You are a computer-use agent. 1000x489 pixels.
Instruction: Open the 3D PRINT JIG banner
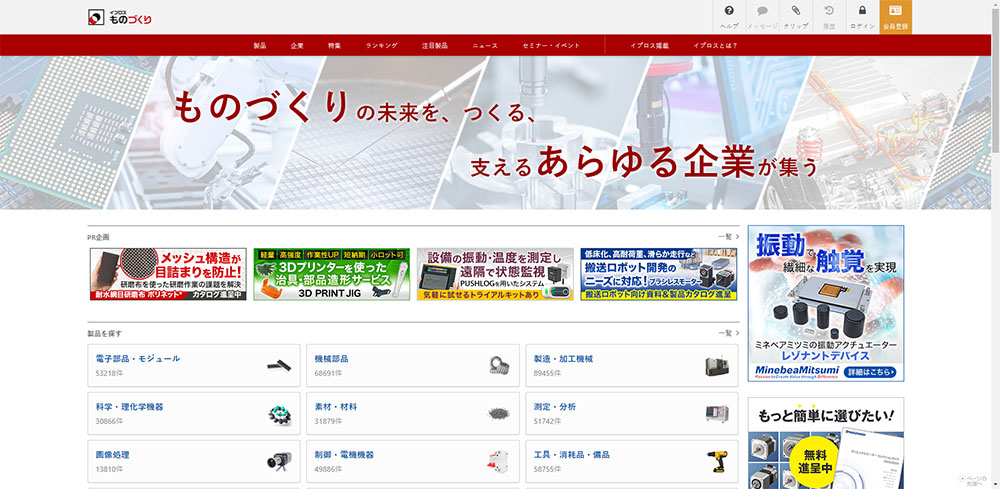[331, 275]
